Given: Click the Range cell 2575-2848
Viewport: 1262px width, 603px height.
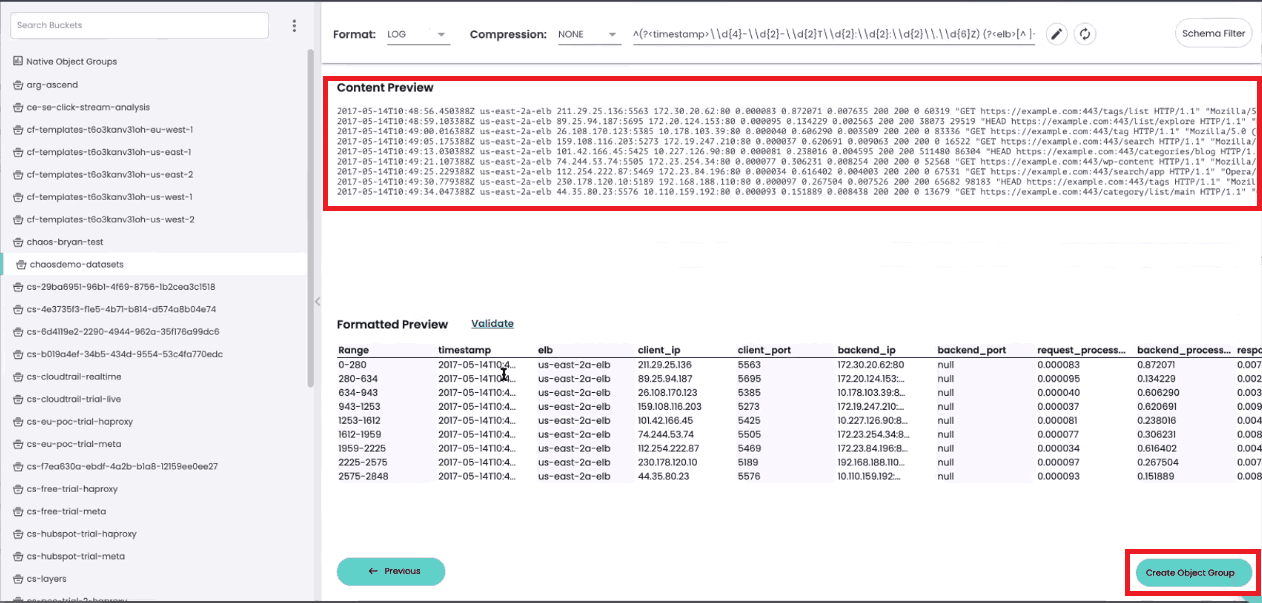Looking at the screenshot, I should coord(361,476).
